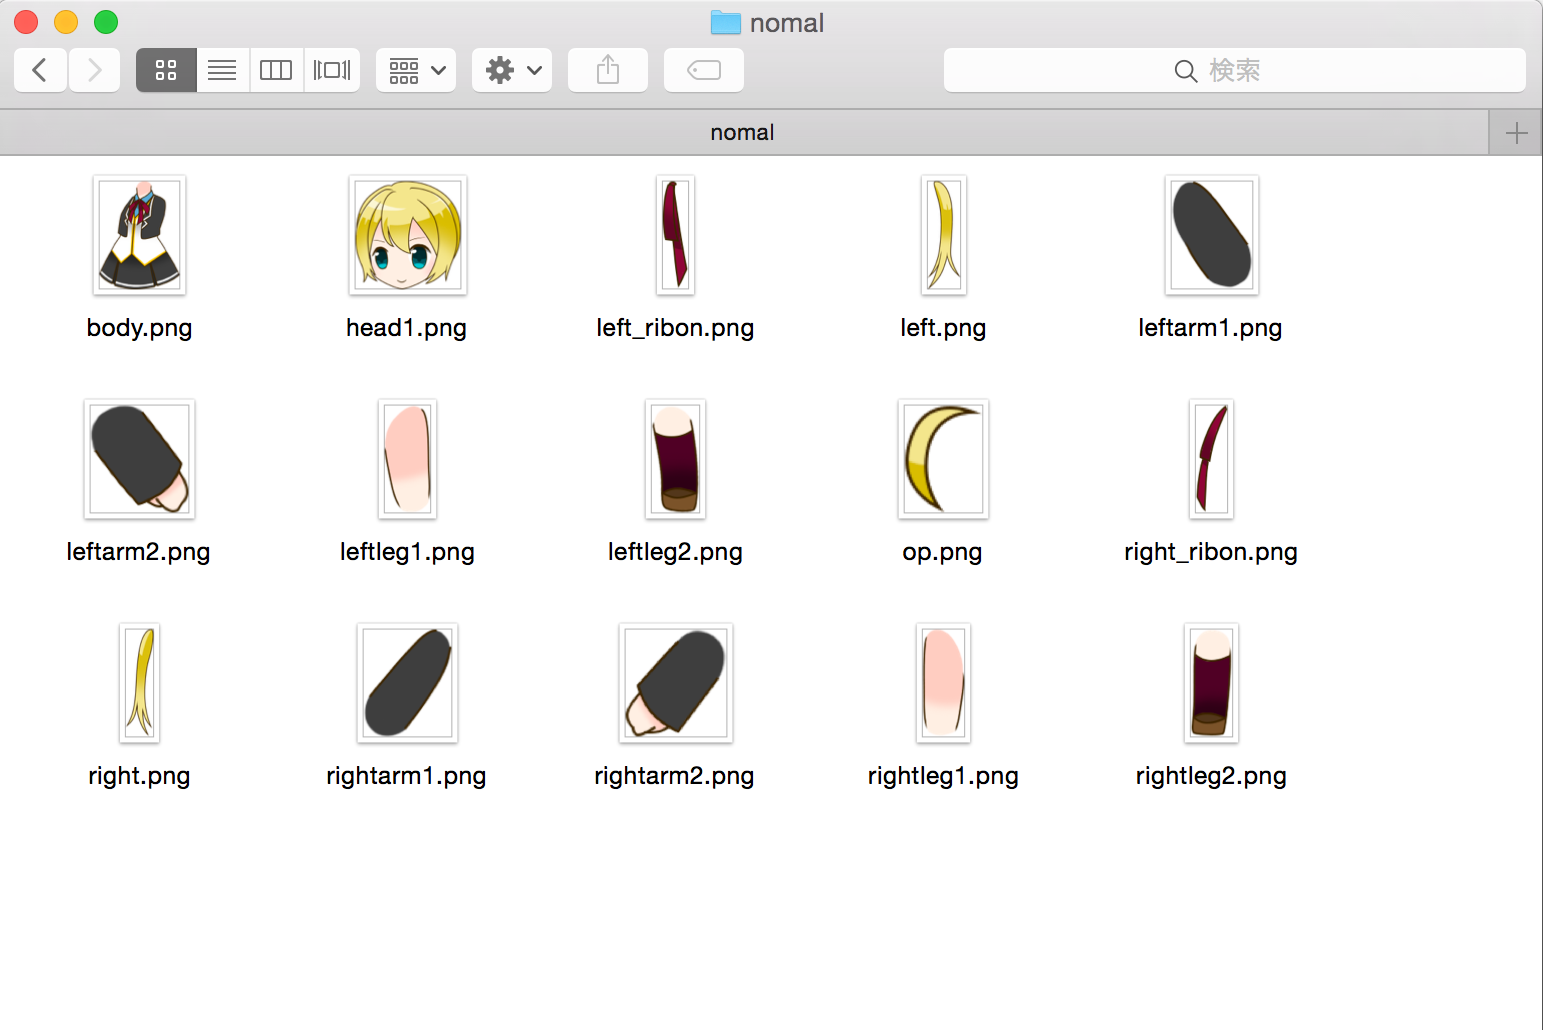
Task: Click the rightarm1.png file name
Action: click(406, 776)
